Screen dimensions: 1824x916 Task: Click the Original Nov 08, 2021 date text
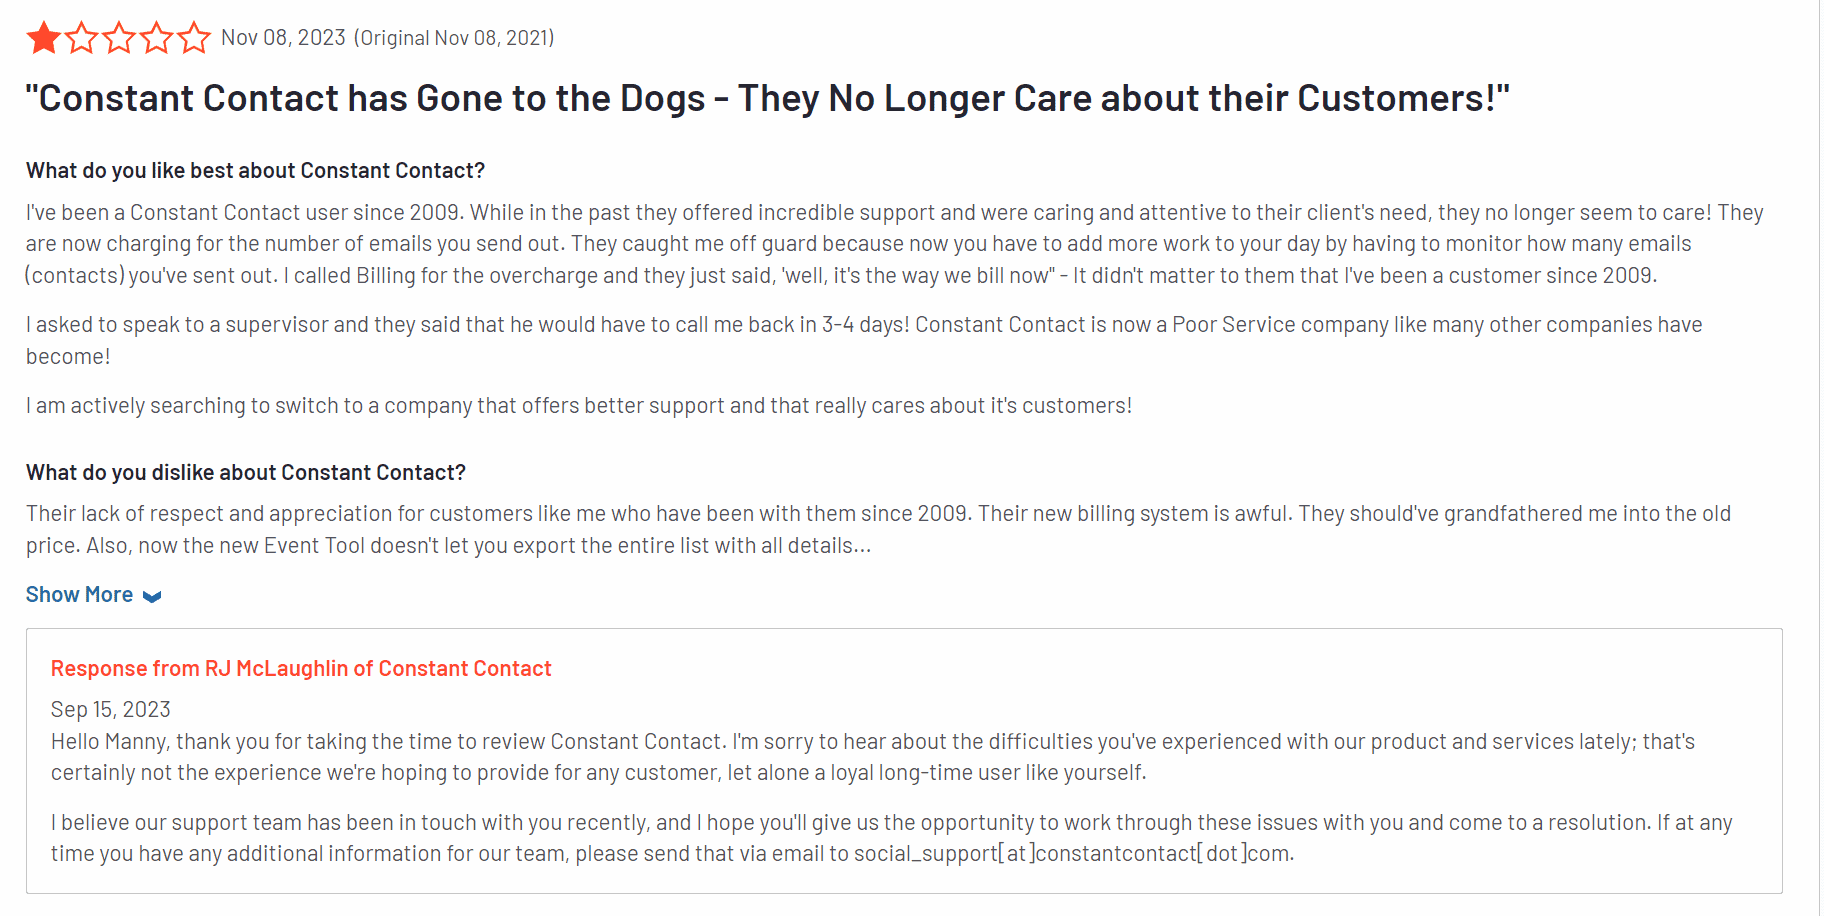[454, 38]
